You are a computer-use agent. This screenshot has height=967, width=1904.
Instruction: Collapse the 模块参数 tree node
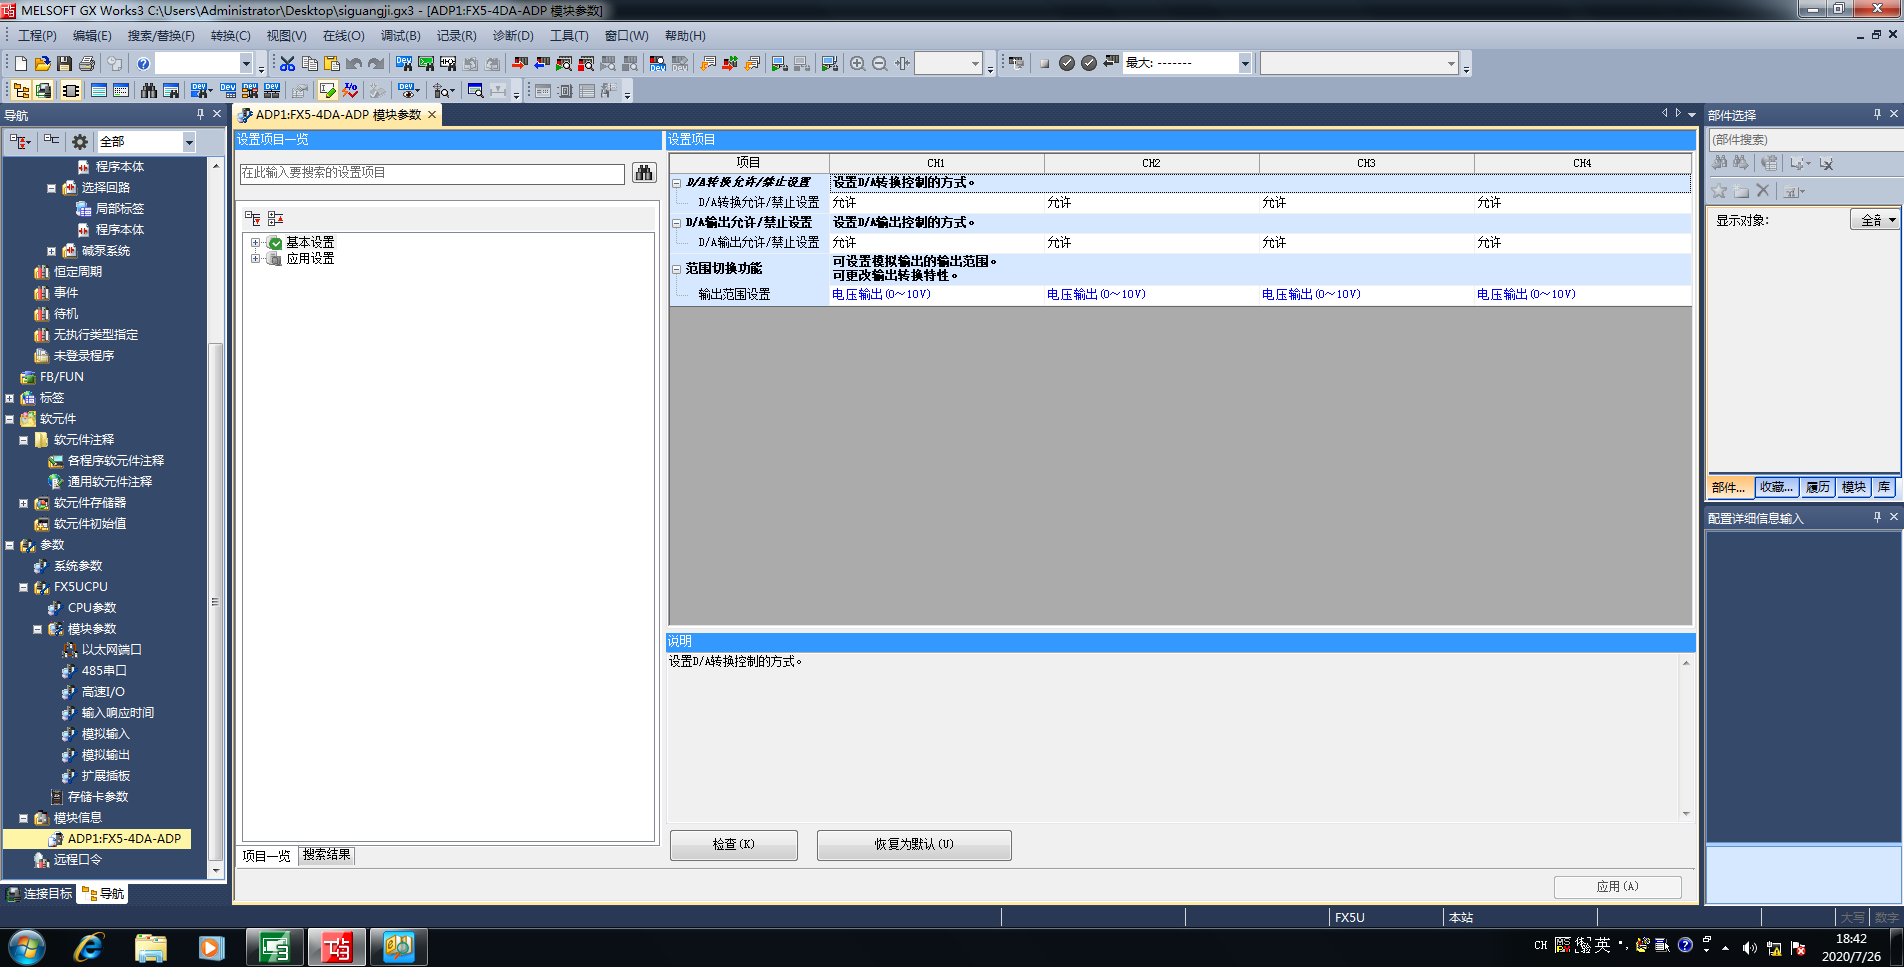coord(38,629)
